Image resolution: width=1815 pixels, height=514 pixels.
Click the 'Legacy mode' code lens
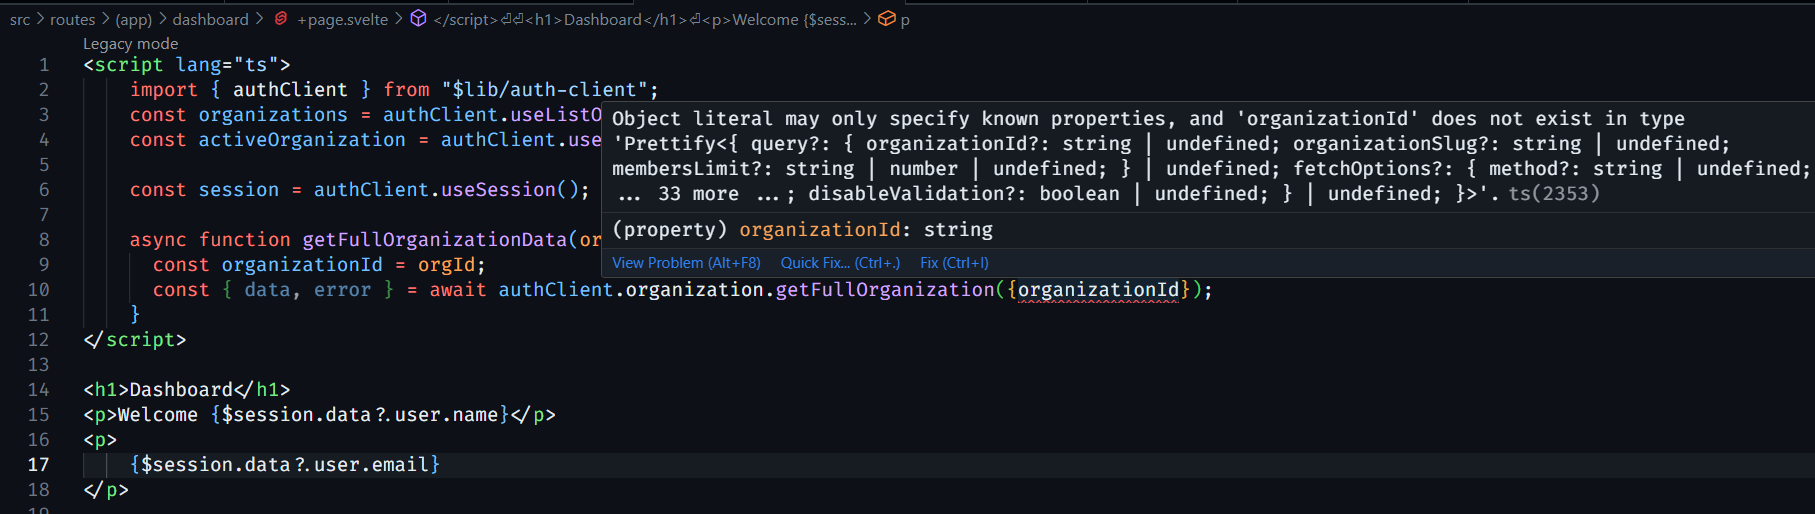coord(130,44)
